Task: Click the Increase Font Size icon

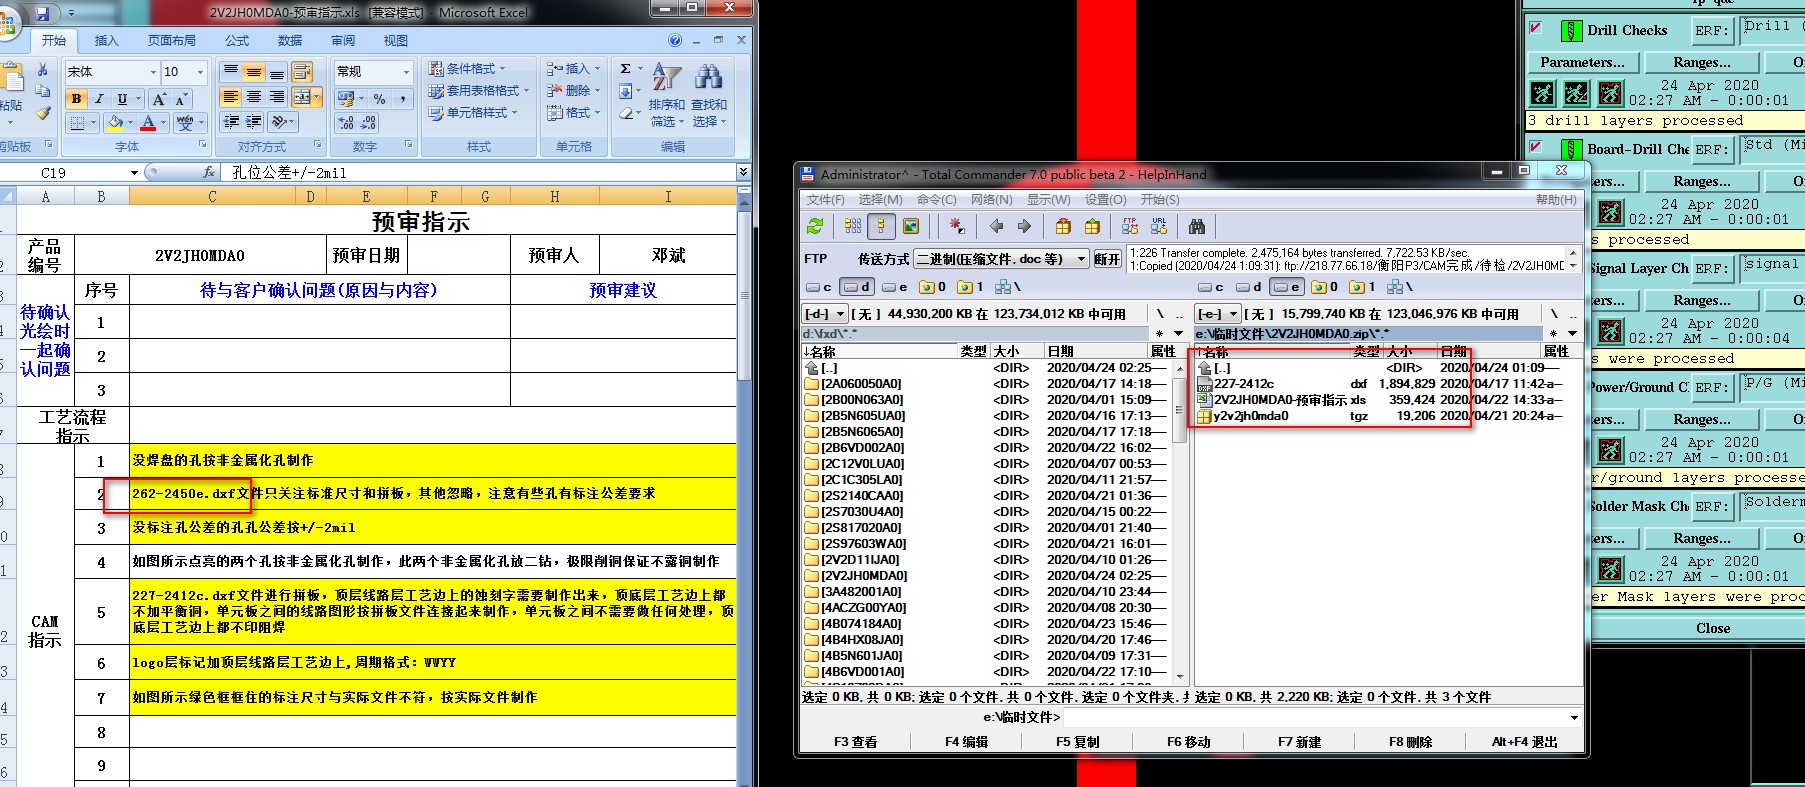Action: click(x=158, y=99)
